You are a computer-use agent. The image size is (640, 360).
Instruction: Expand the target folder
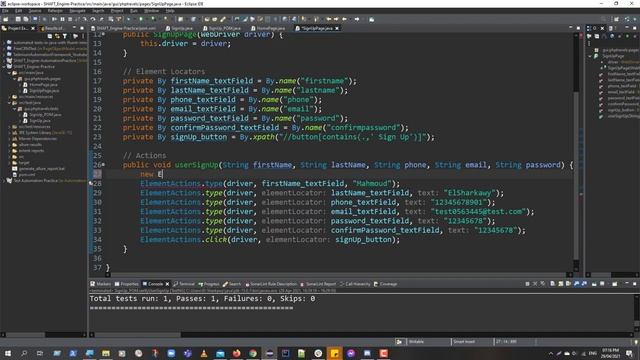click(9, 162)
